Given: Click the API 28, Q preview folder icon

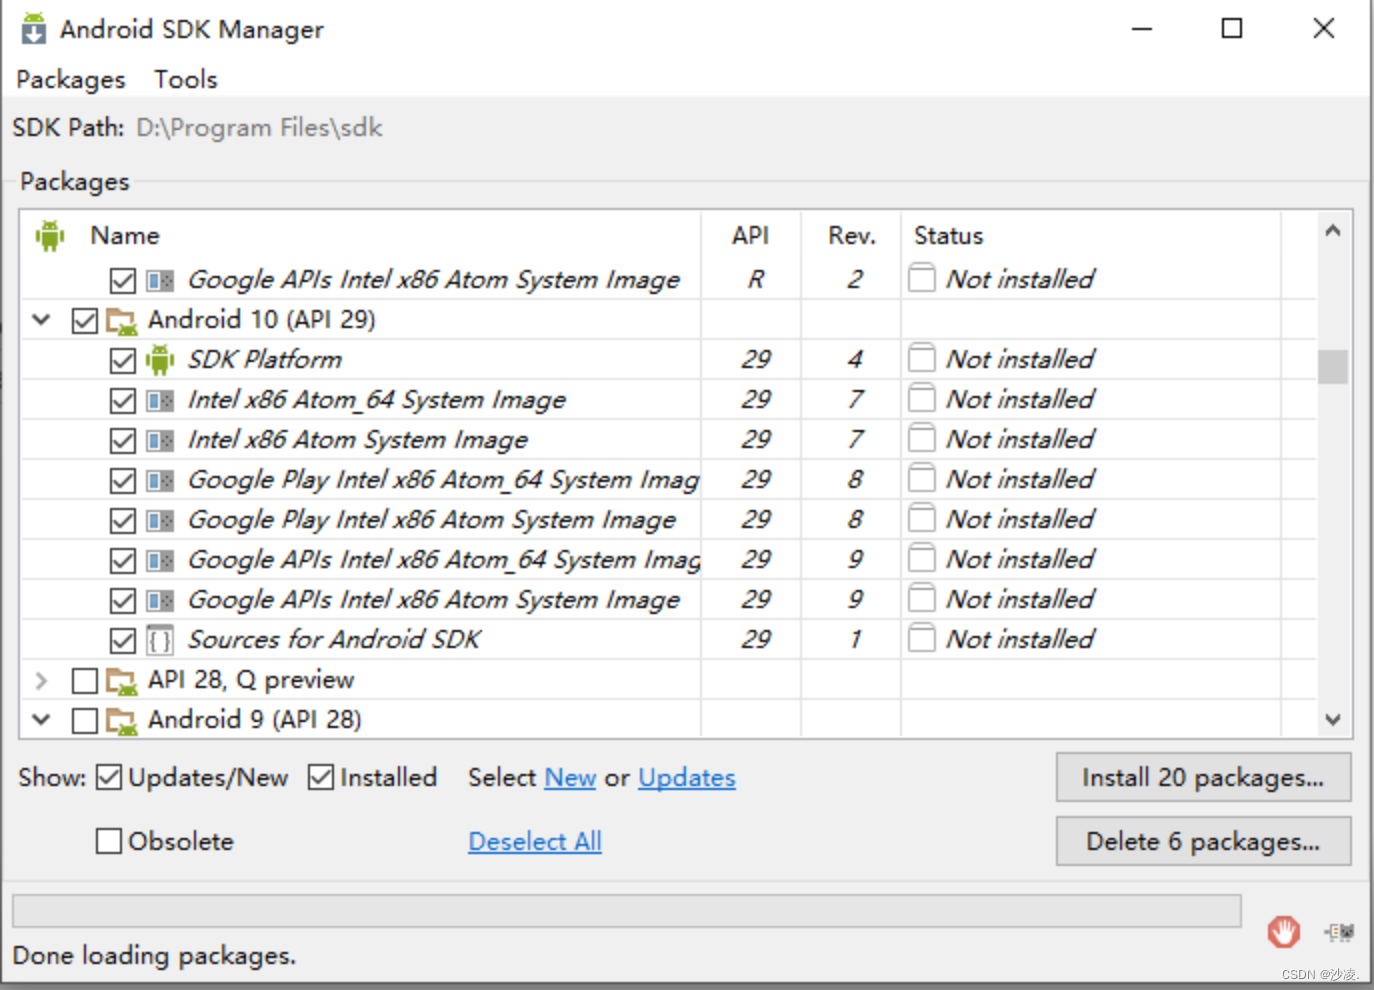Looking at the screenshot, I should pyautogui.click(x=122, y=681).
